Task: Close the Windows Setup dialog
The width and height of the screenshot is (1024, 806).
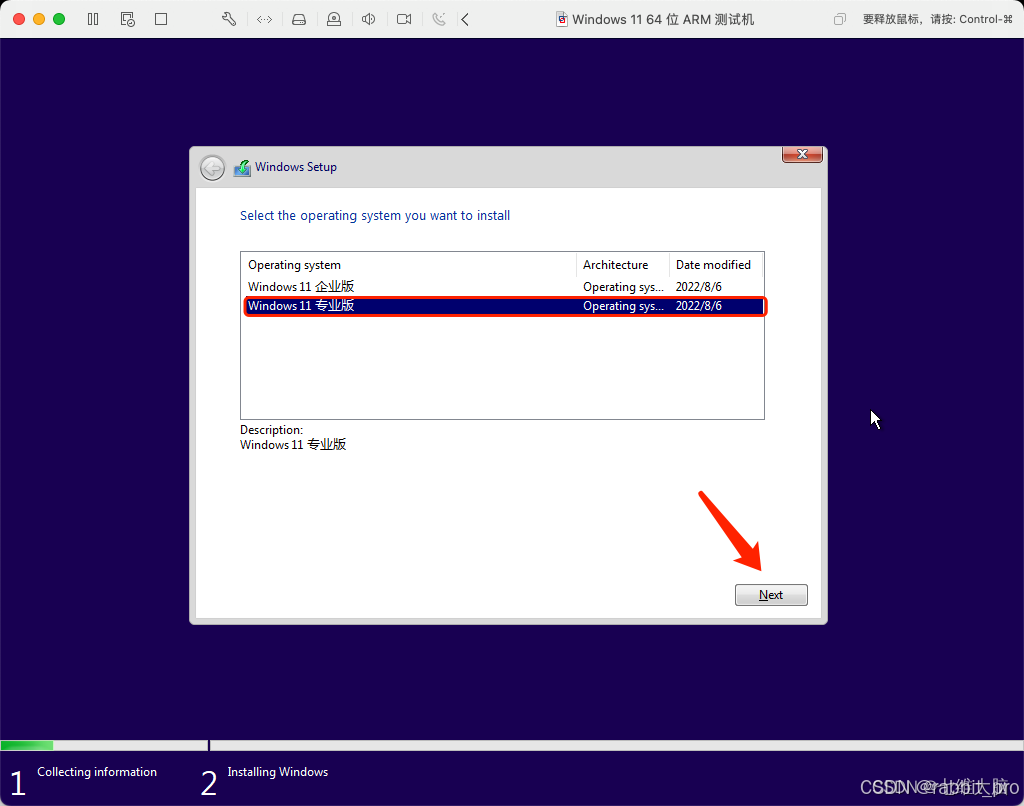Action: tap(802, 154)
